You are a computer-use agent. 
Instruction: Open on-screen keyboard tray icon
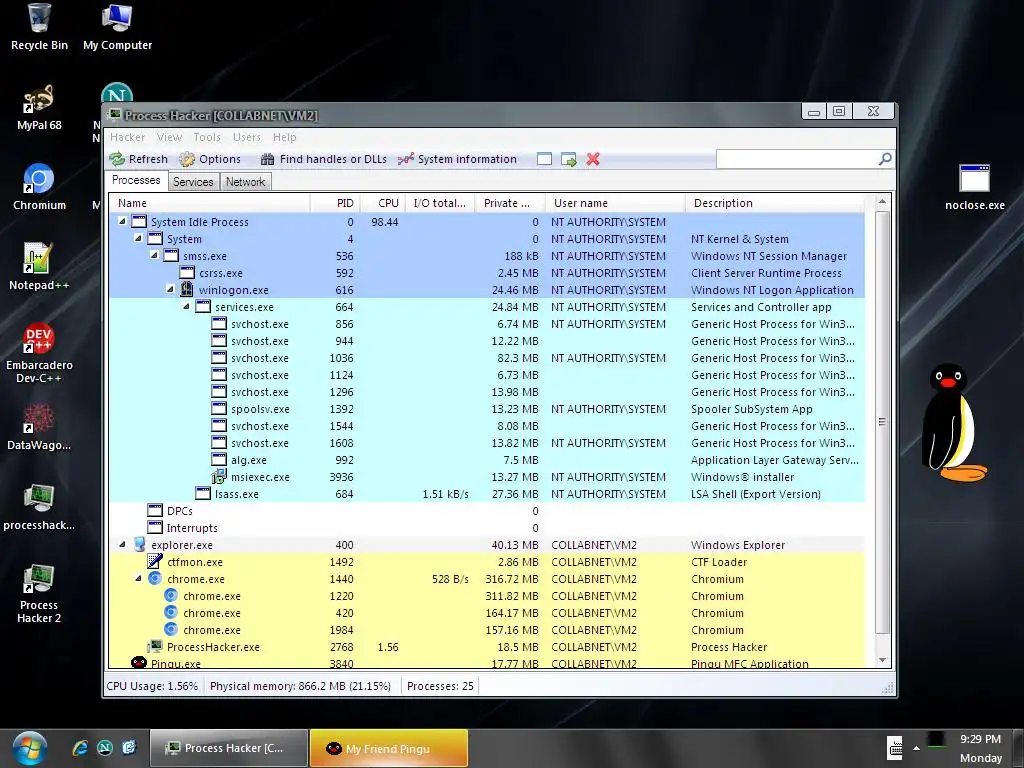[x=895, y=748]
